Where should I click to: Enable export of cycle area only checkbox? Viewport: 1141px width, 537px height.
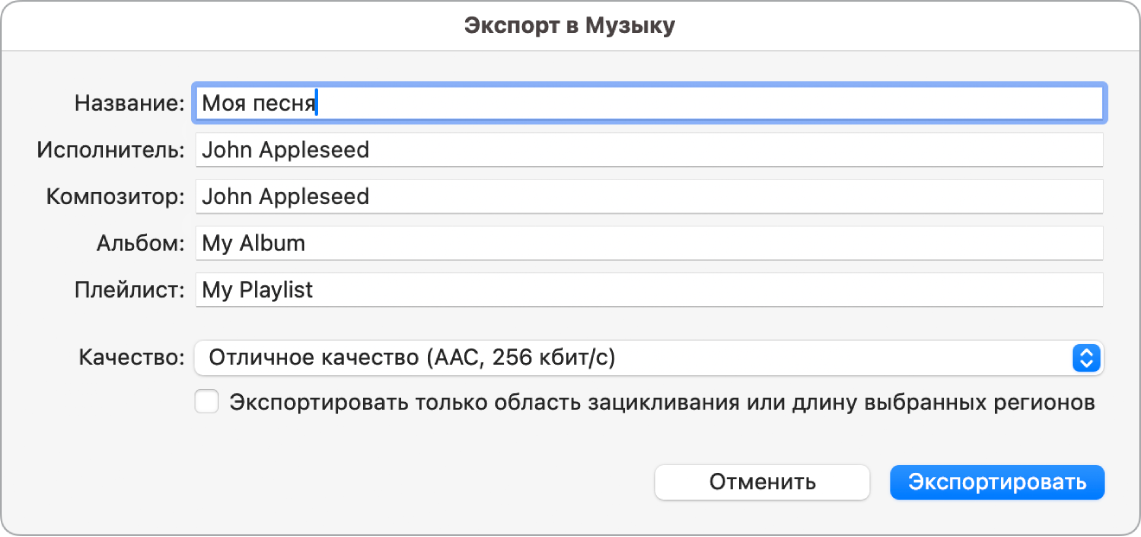pos(207,402)
